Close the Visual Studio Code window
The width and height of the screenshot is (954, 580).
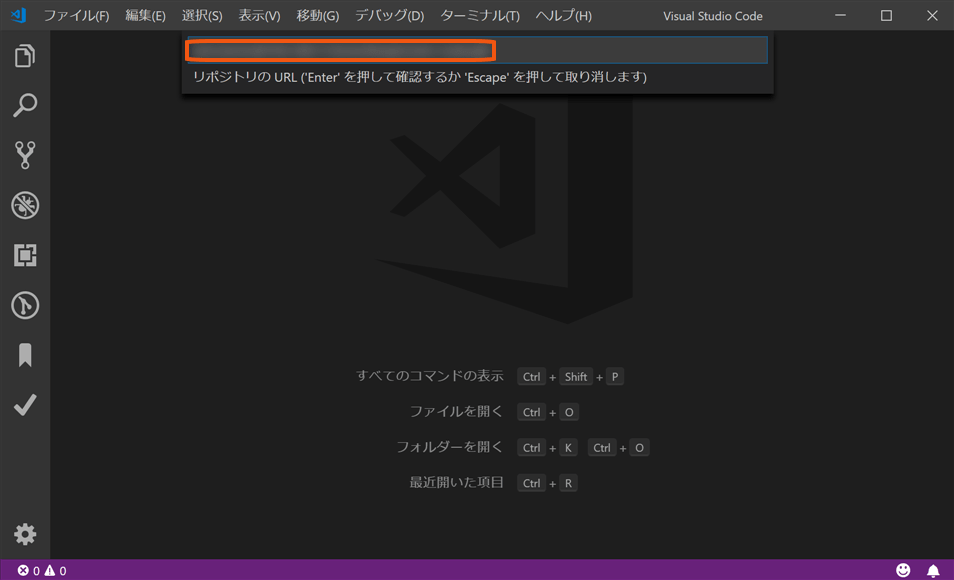coord(932,15)
